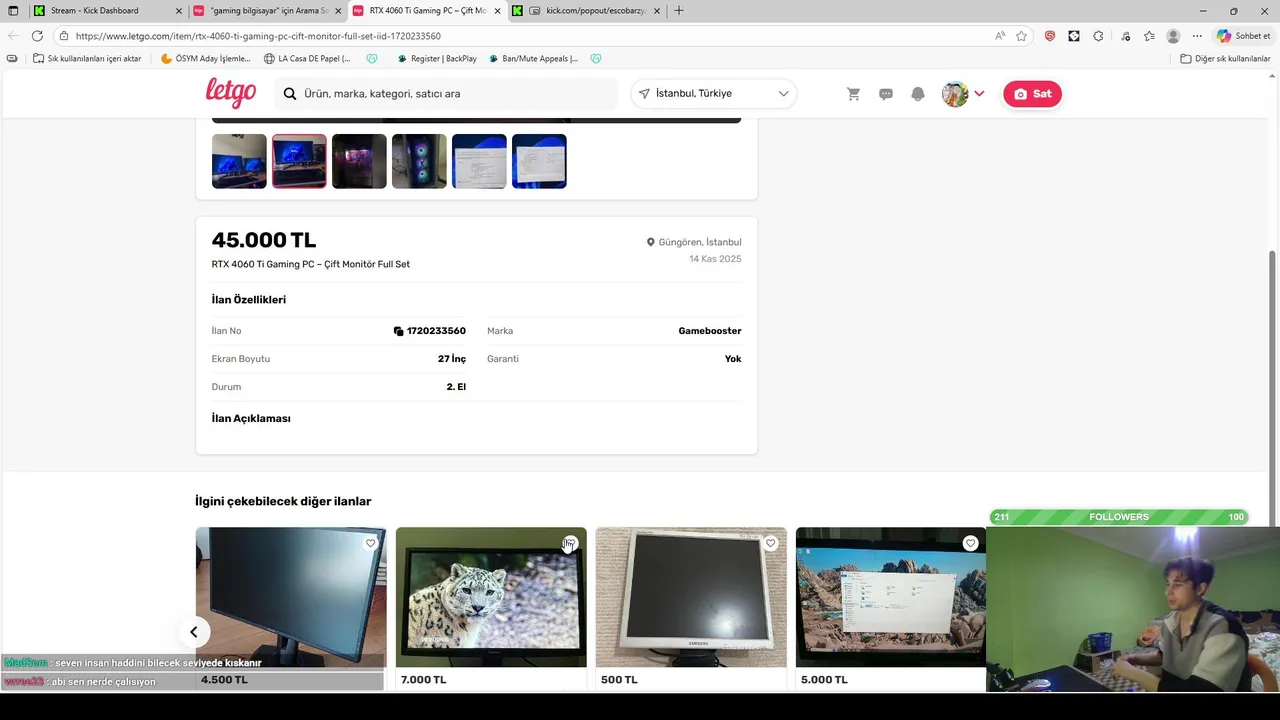Switch to "gaming bilgisayar" için Arama tab
Viewport: 1280px width, 720px height.
[268, 11]
